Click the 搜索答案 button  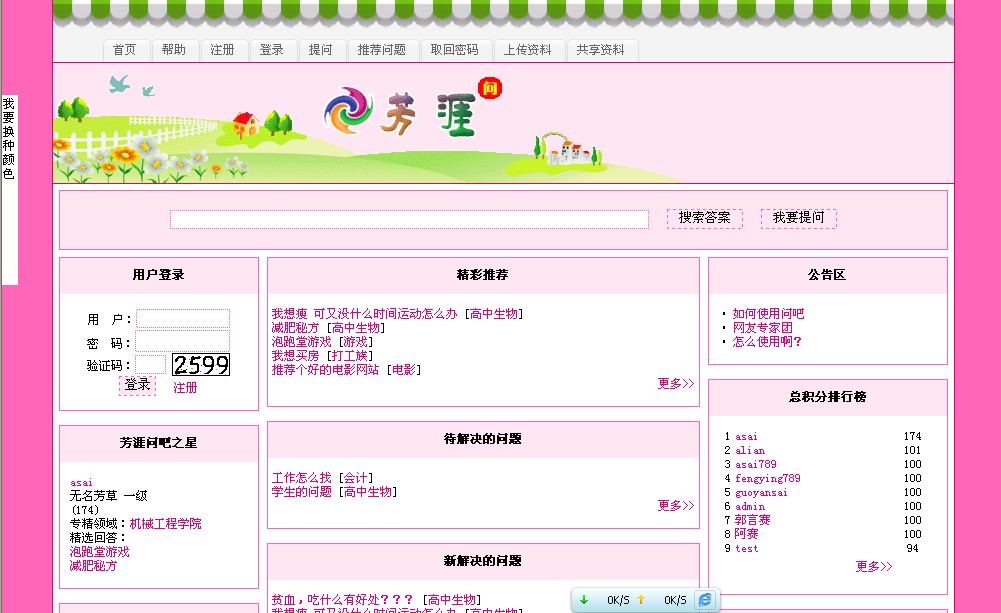705,218
